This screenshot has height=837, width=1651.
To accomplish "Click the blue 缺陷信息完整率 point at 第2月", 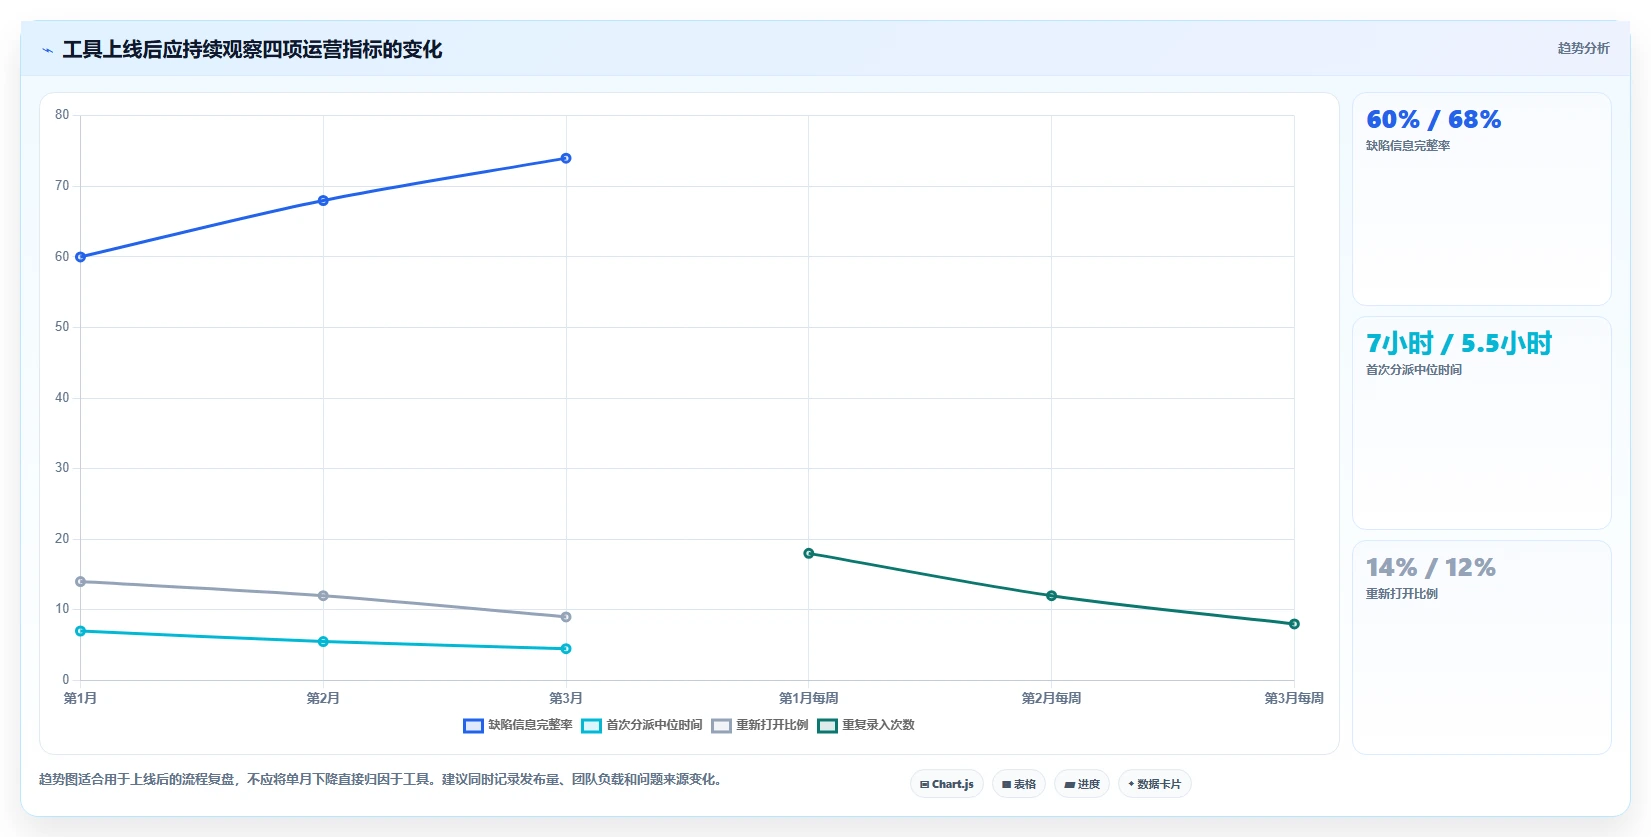I will click(323, 201).
